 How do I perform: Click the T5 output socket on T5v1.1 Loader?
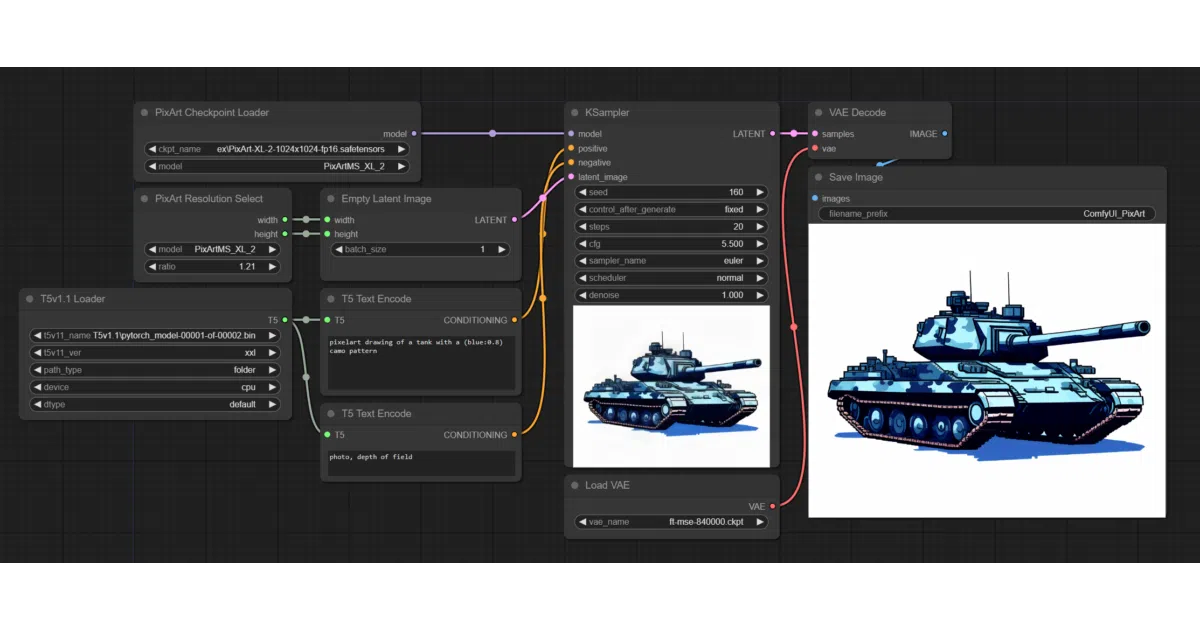point(285,320)
